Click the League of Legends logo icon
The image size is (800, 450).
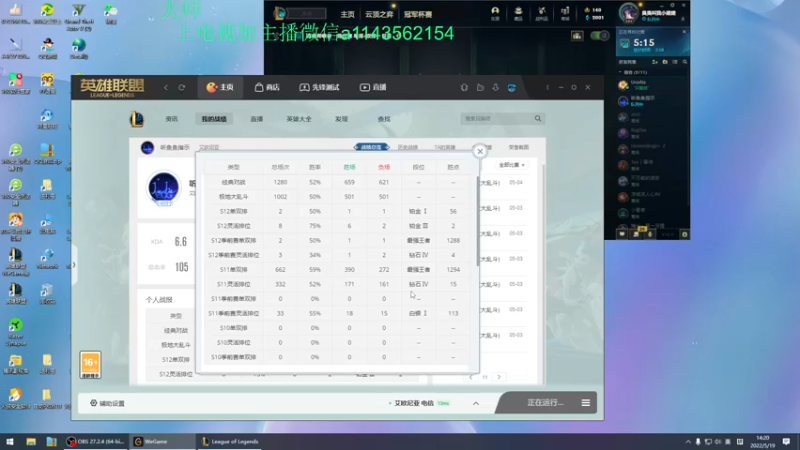point(137,119)
